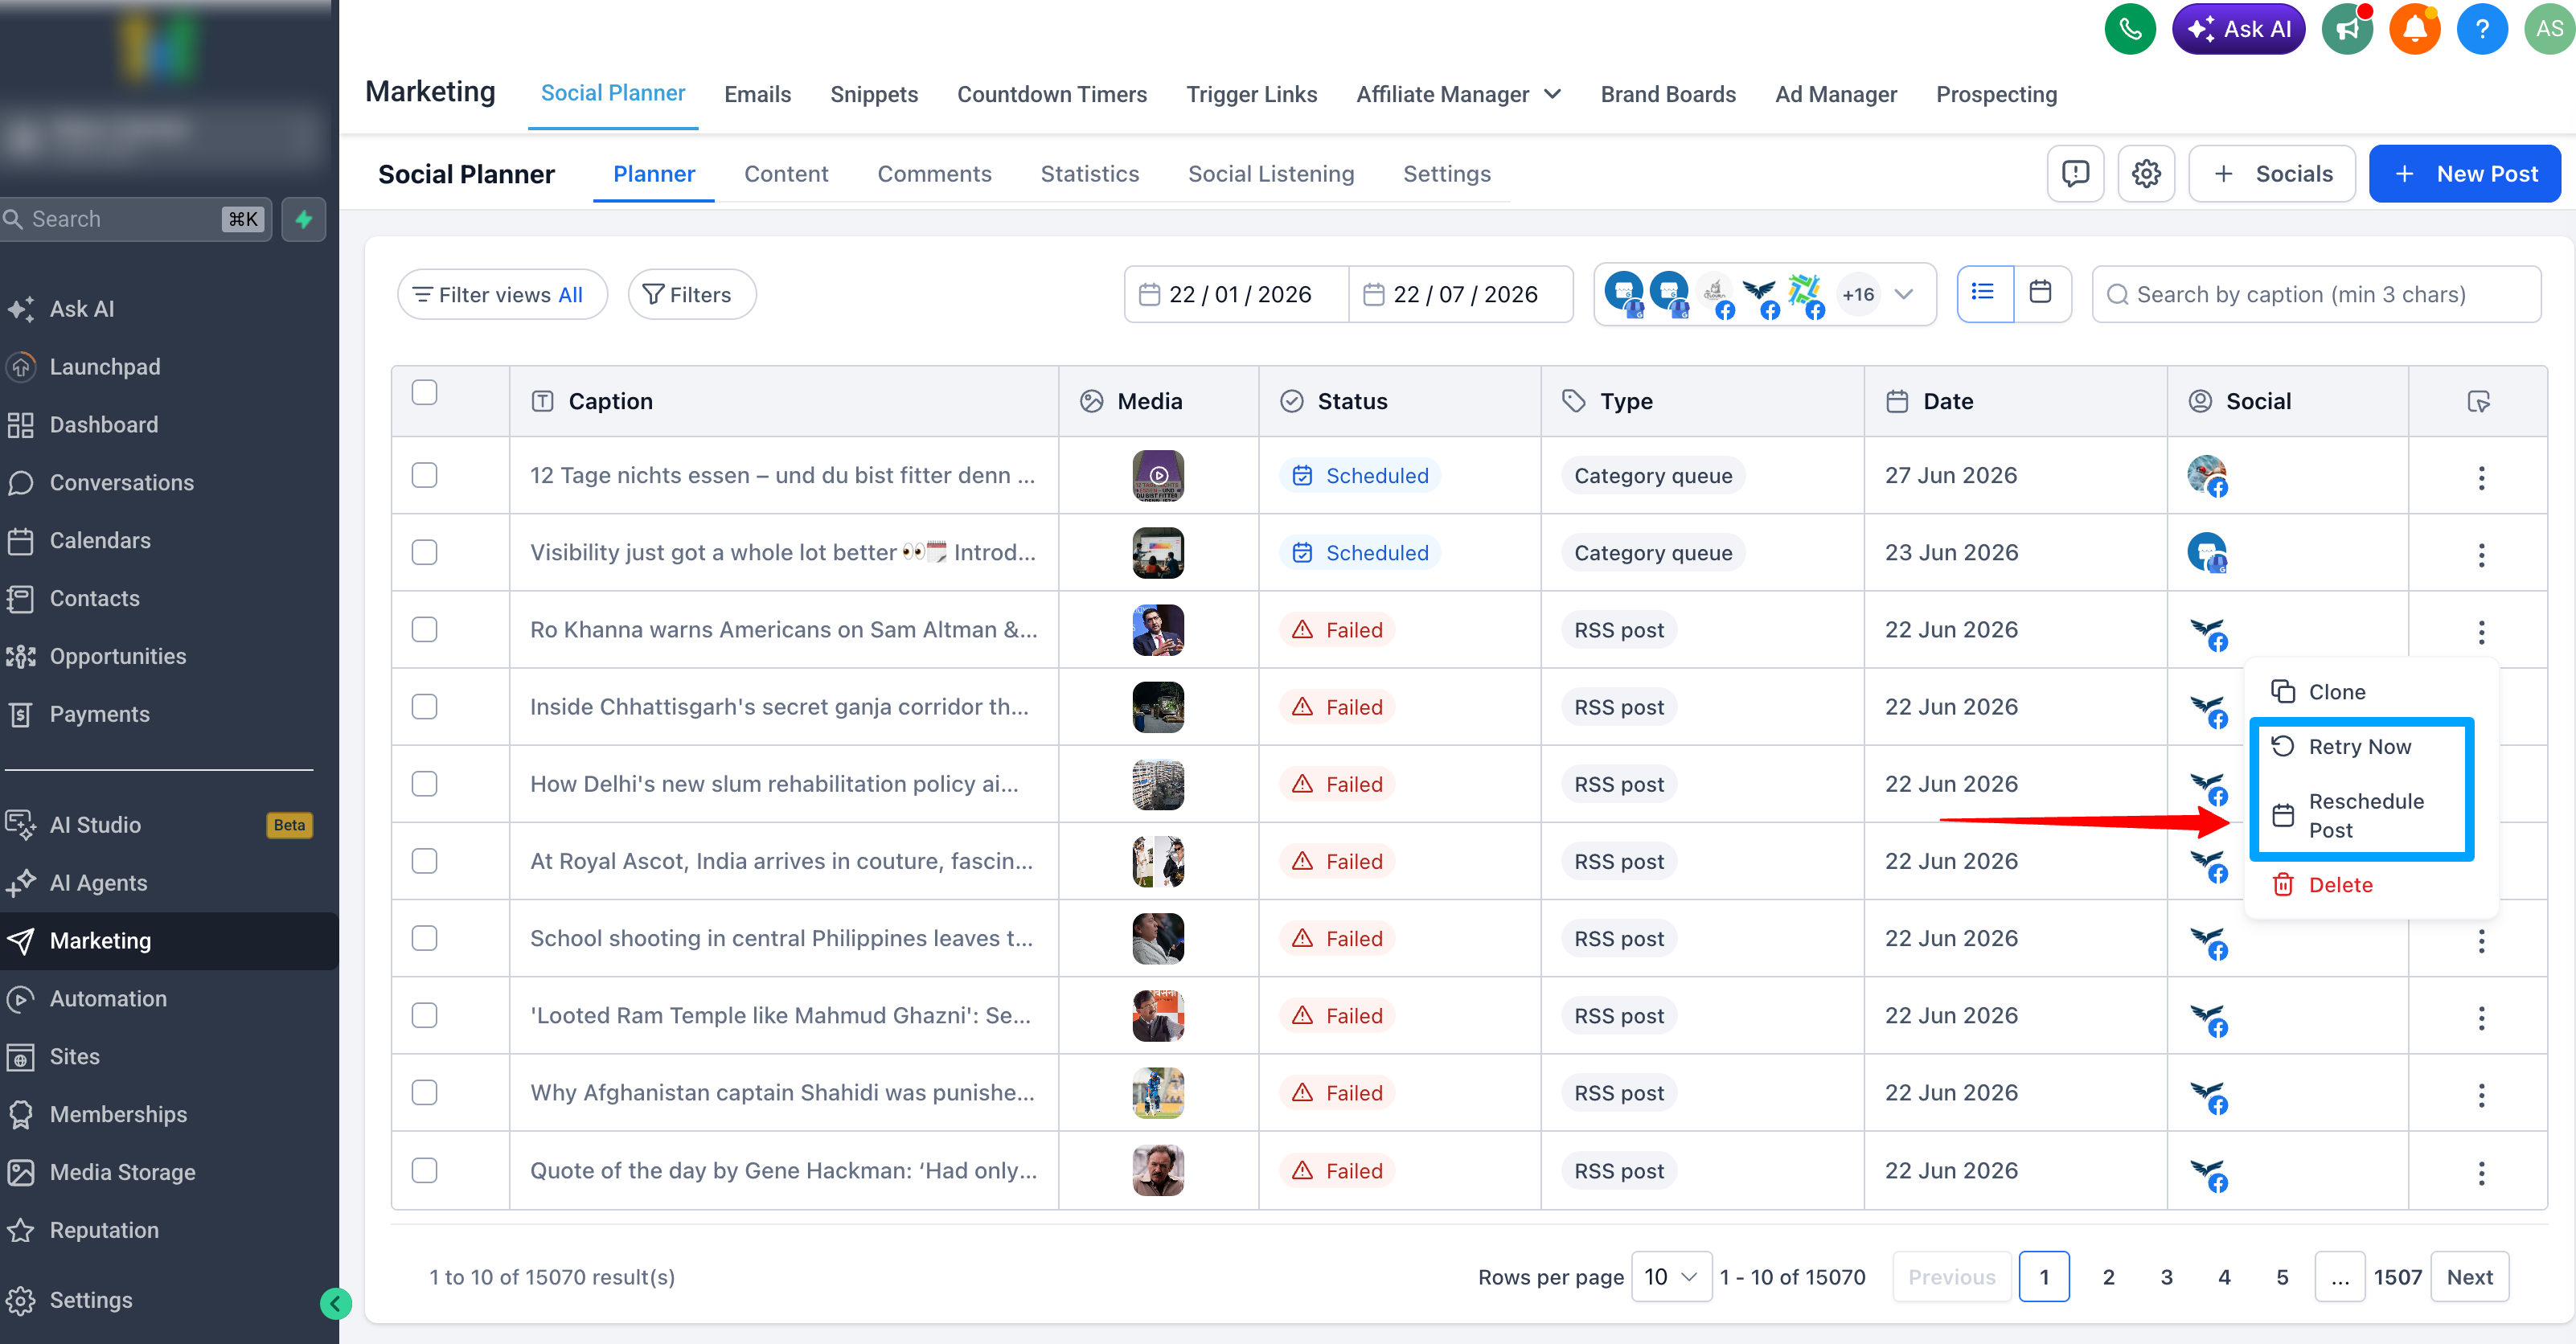This screenshot has width=2576, height=1344.
Task: Open the media thumbnail for Ro Khanna post
Action: click(1157, 629)
